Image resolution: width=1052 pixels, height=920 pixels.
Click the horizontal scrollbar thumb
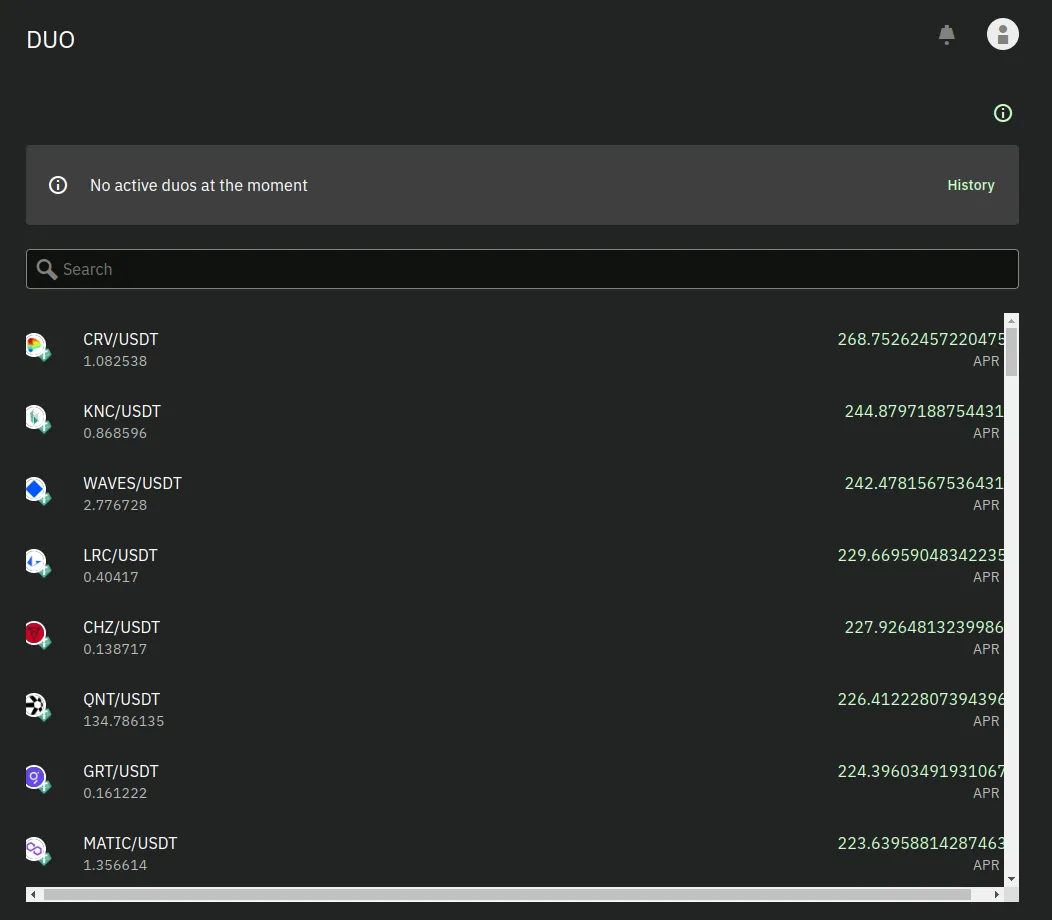[x=507, y=895]
